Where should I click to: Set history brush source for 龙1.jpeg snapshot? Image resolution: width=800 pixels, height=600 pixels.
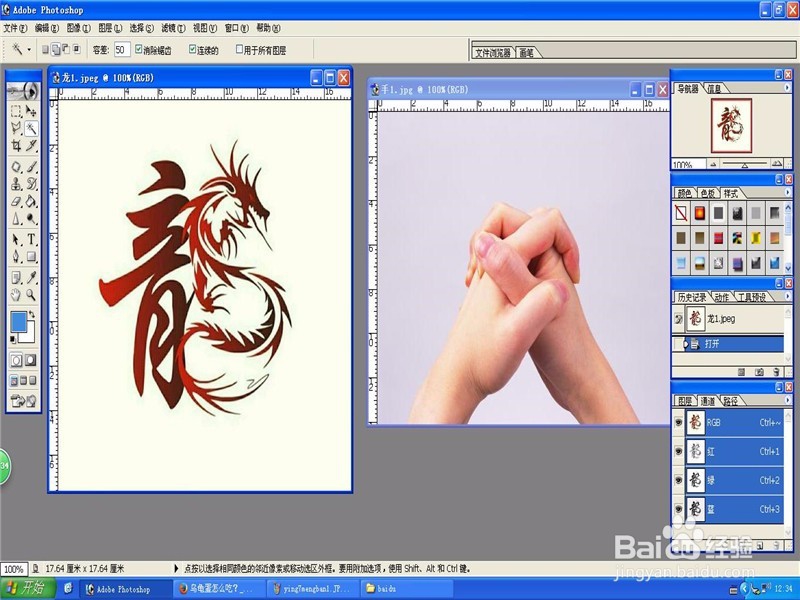click(678, 319)
